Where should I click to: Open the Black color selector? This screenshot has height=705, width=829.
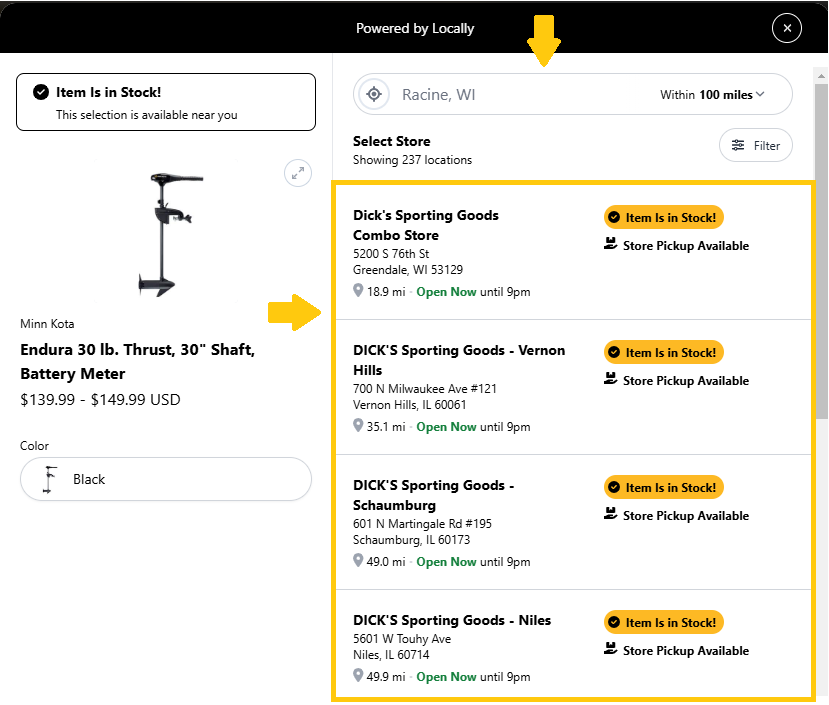click(x=165, y=479)
